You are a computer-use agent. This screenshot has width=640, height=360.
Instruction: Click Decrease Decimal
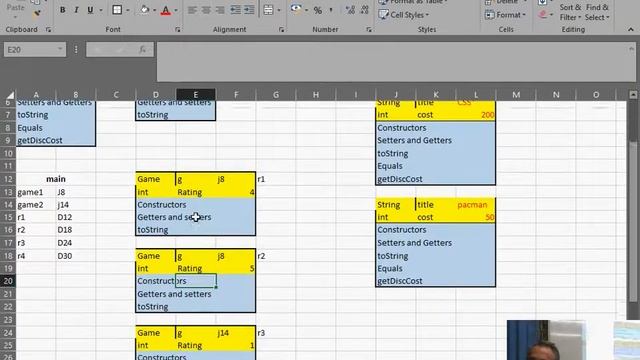(364, 10)
